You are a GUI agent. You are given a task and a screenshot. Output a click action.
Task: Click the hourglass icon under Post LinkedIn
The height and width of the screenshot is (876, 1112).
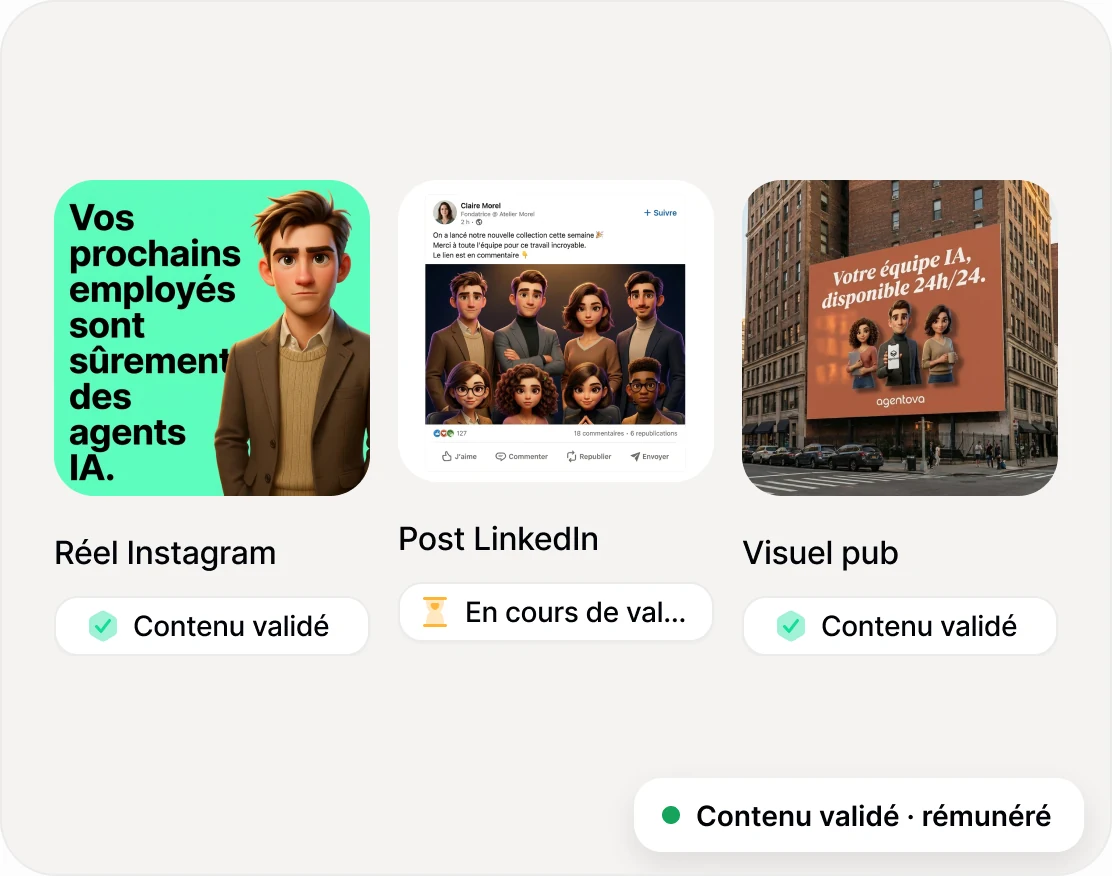tap(435, 612)
